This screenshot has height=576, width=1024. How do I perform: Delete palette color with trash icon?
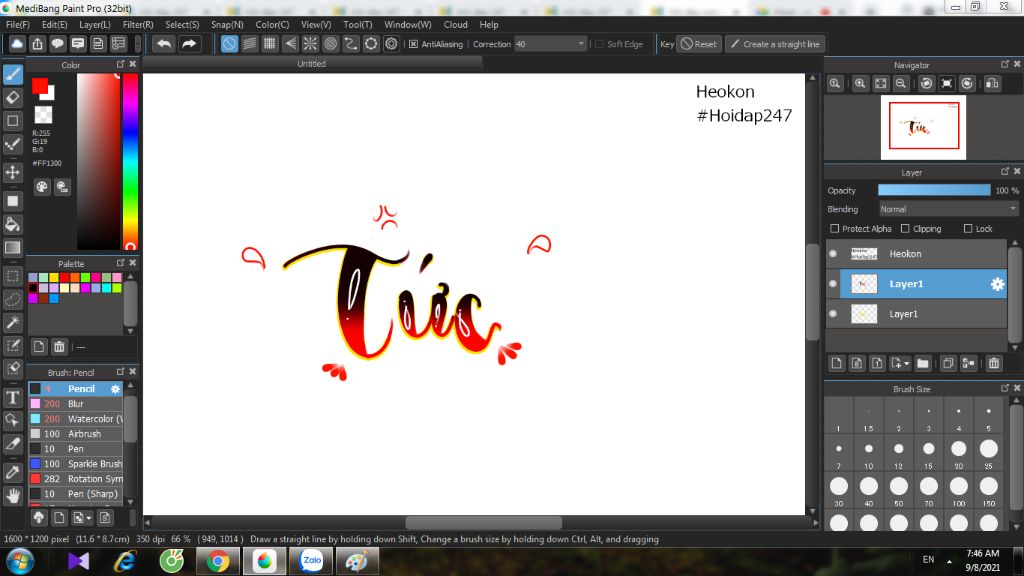click(59, 347)
